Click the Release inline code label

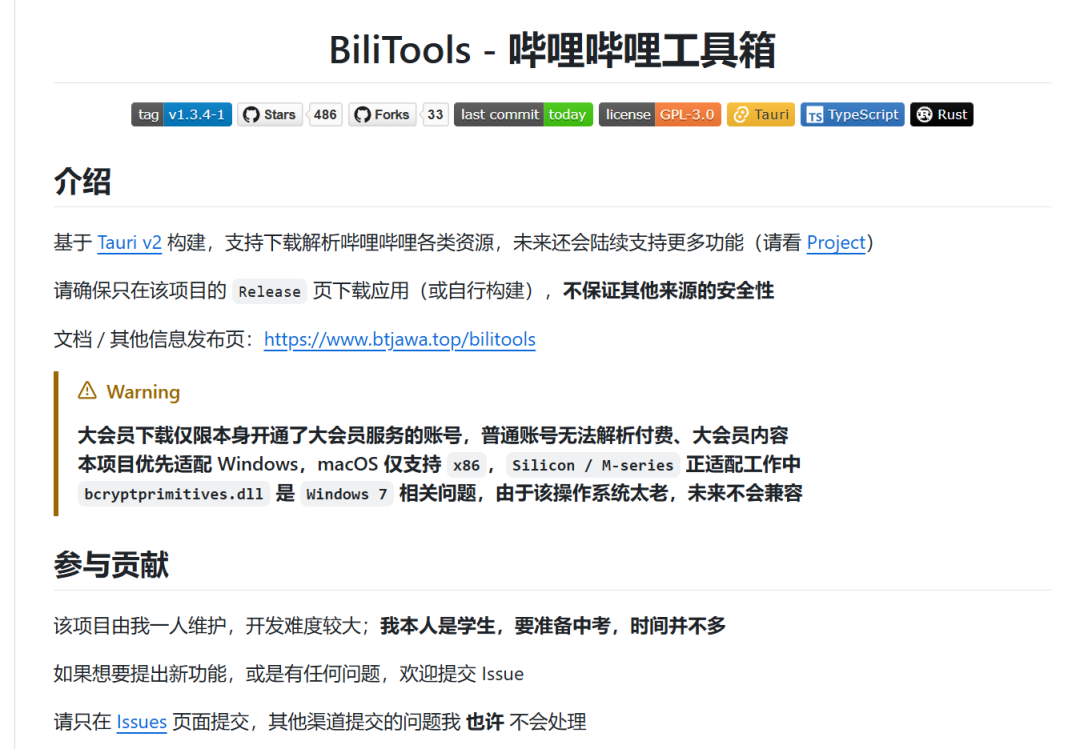[269, 291]
